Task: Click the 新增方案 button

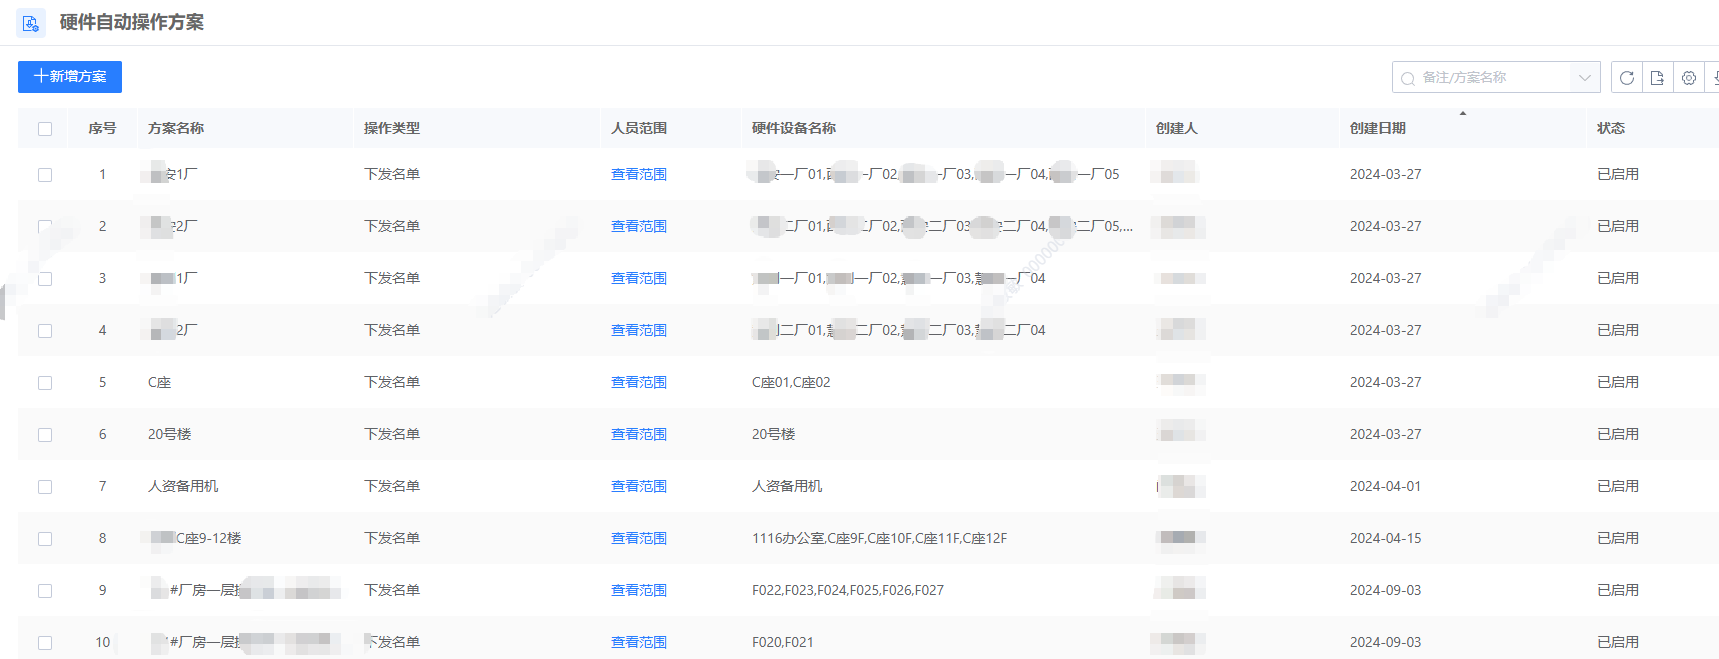Action: 70,77
